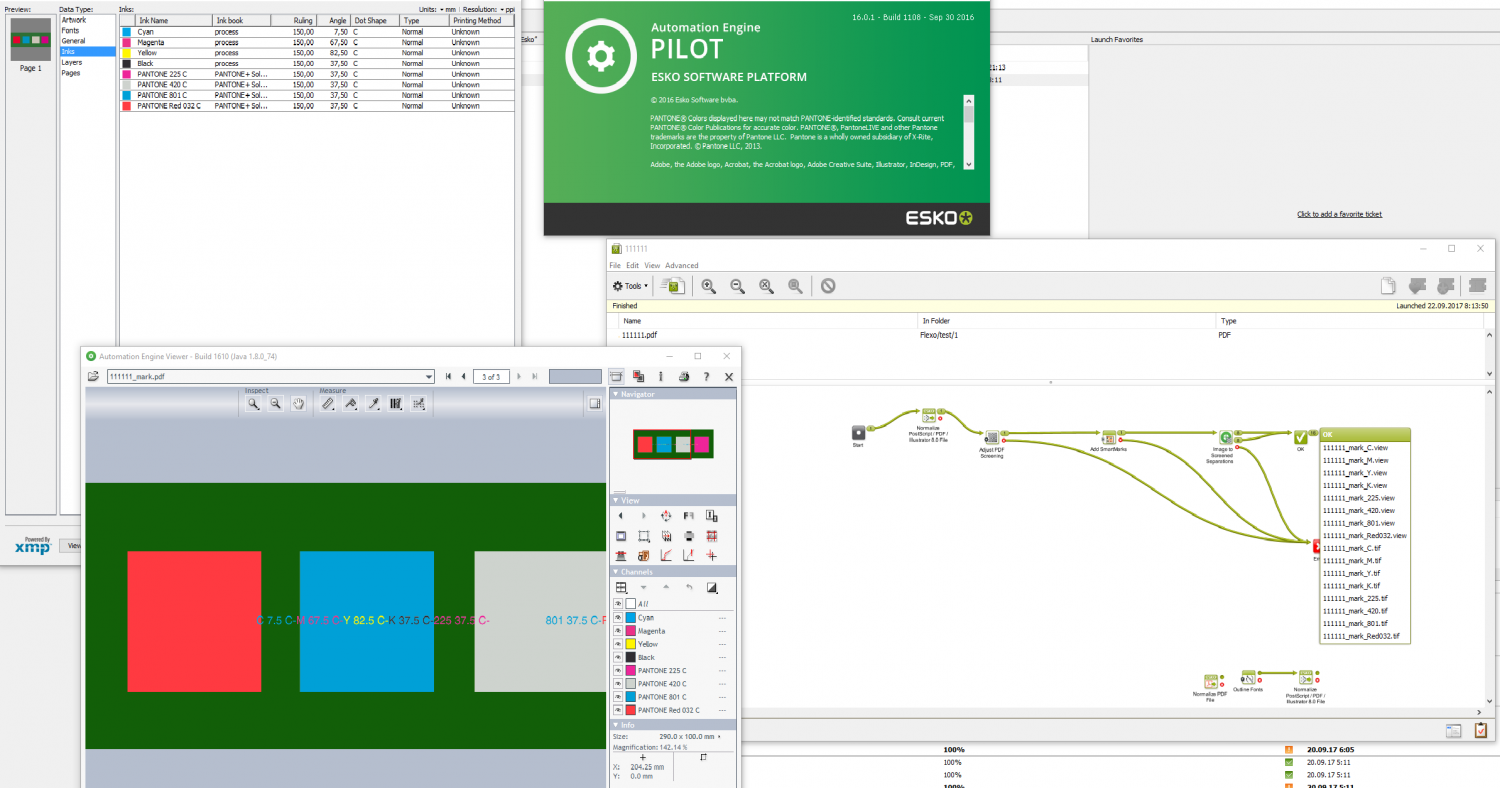Select Inks in Data Type list
Screen dimensions: 1500x788
[87, 51]
